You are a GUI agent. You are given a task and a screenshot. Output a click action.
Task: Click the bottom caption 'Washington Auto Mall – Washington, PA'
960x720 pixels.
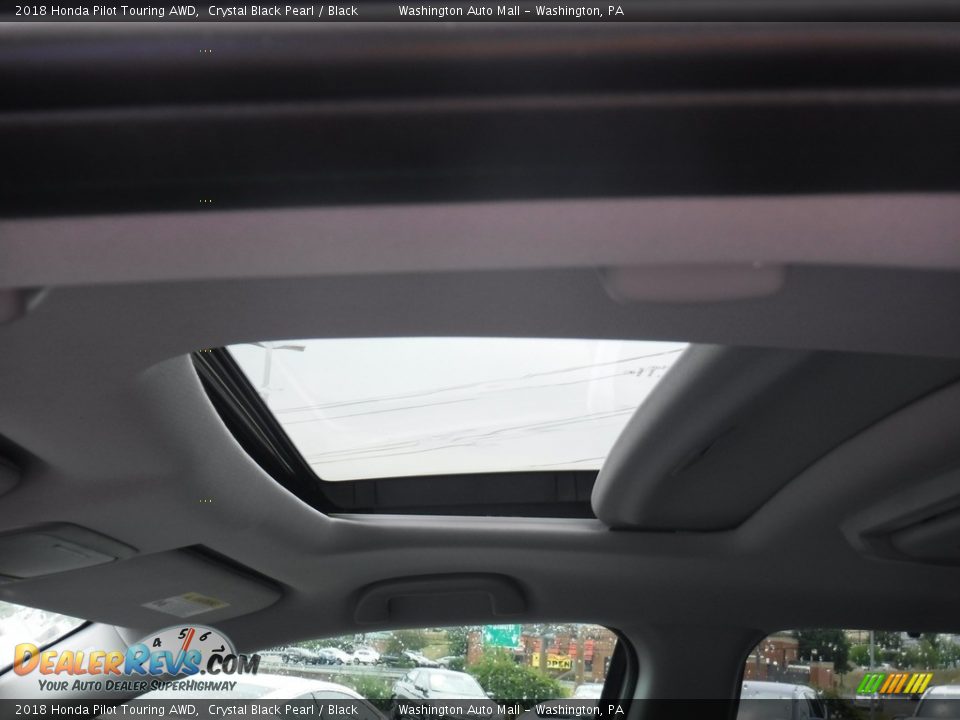[x=511, y=710]
